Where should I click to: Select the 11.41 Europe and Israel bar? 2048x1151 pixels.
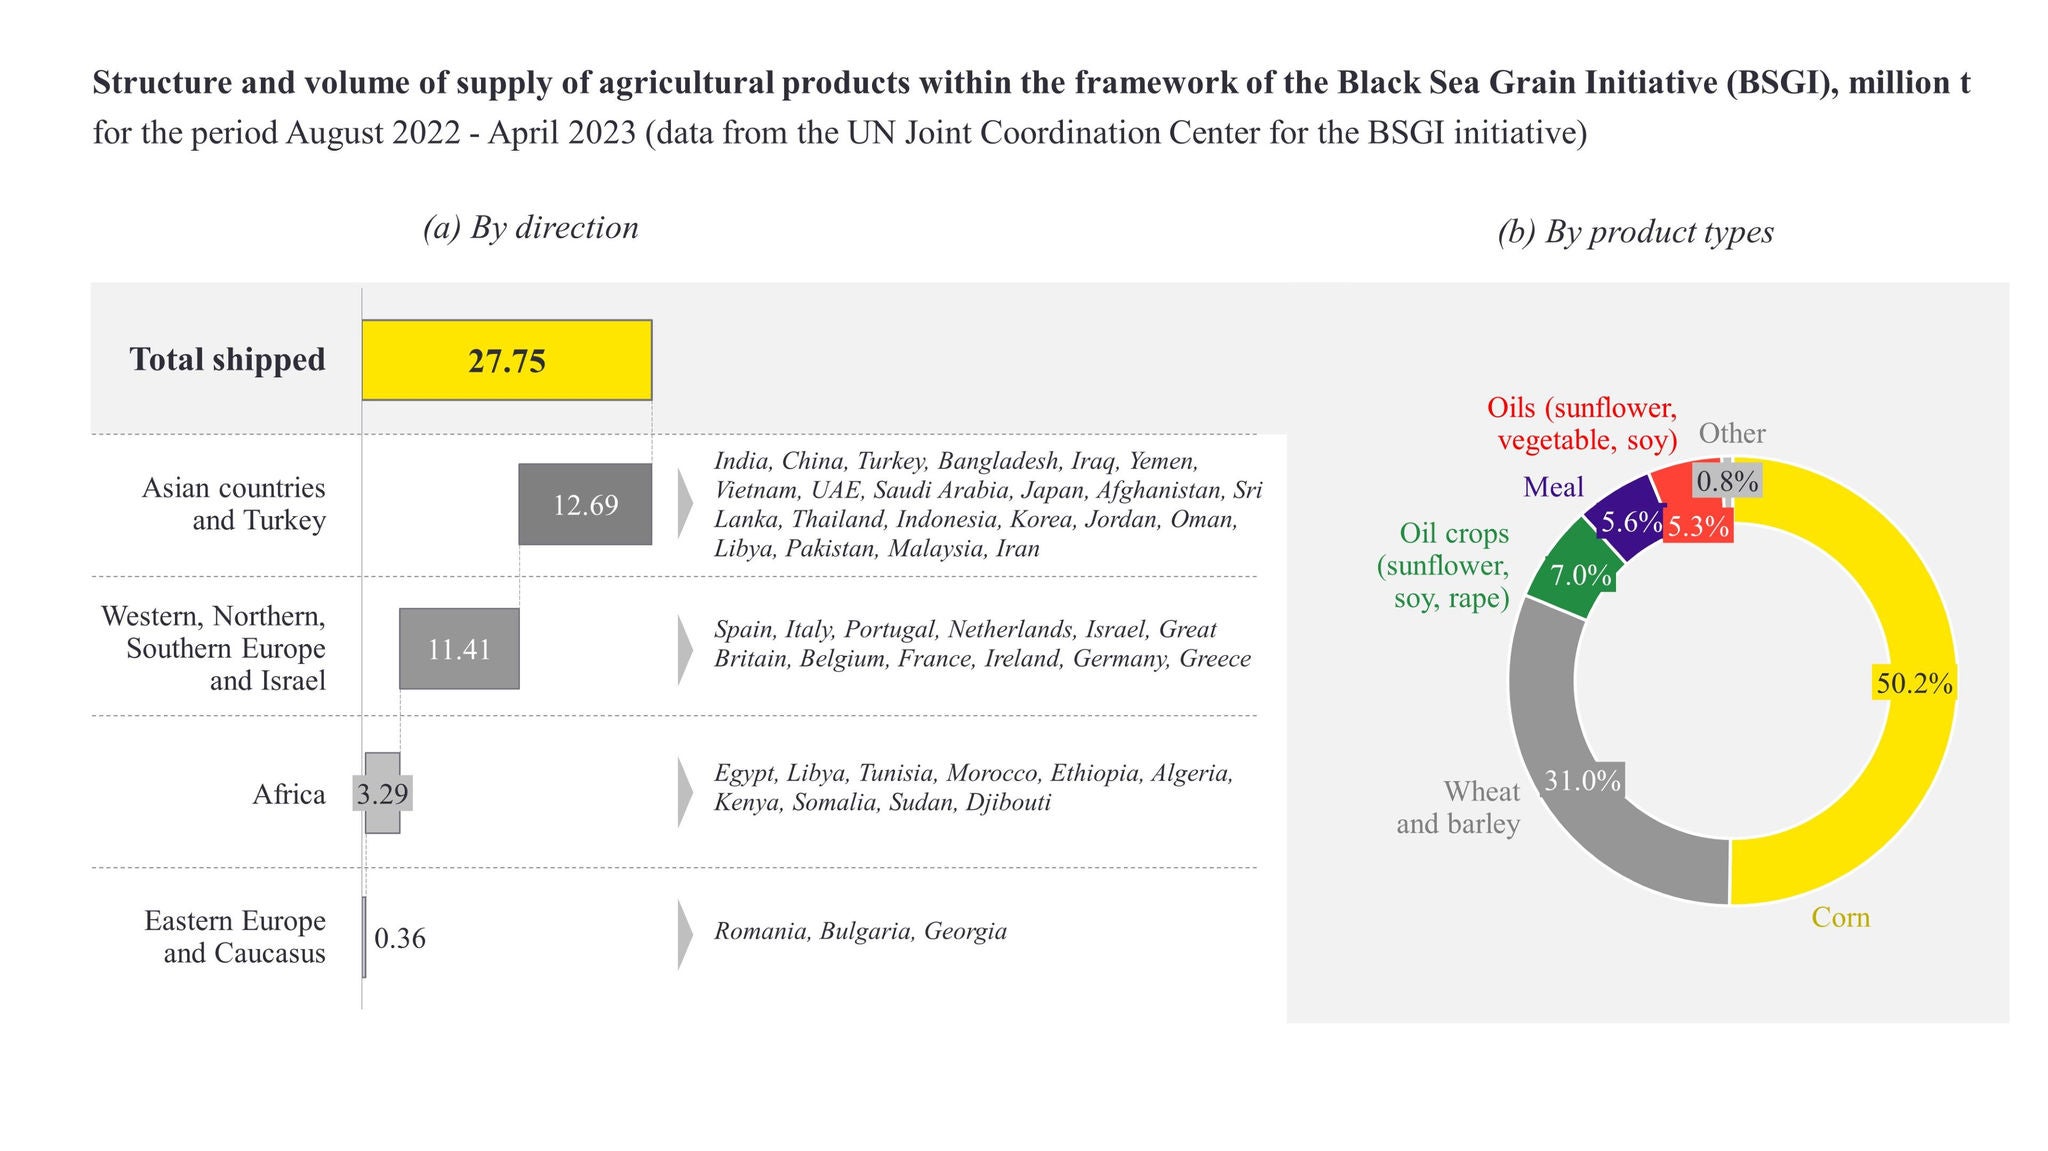459,649
